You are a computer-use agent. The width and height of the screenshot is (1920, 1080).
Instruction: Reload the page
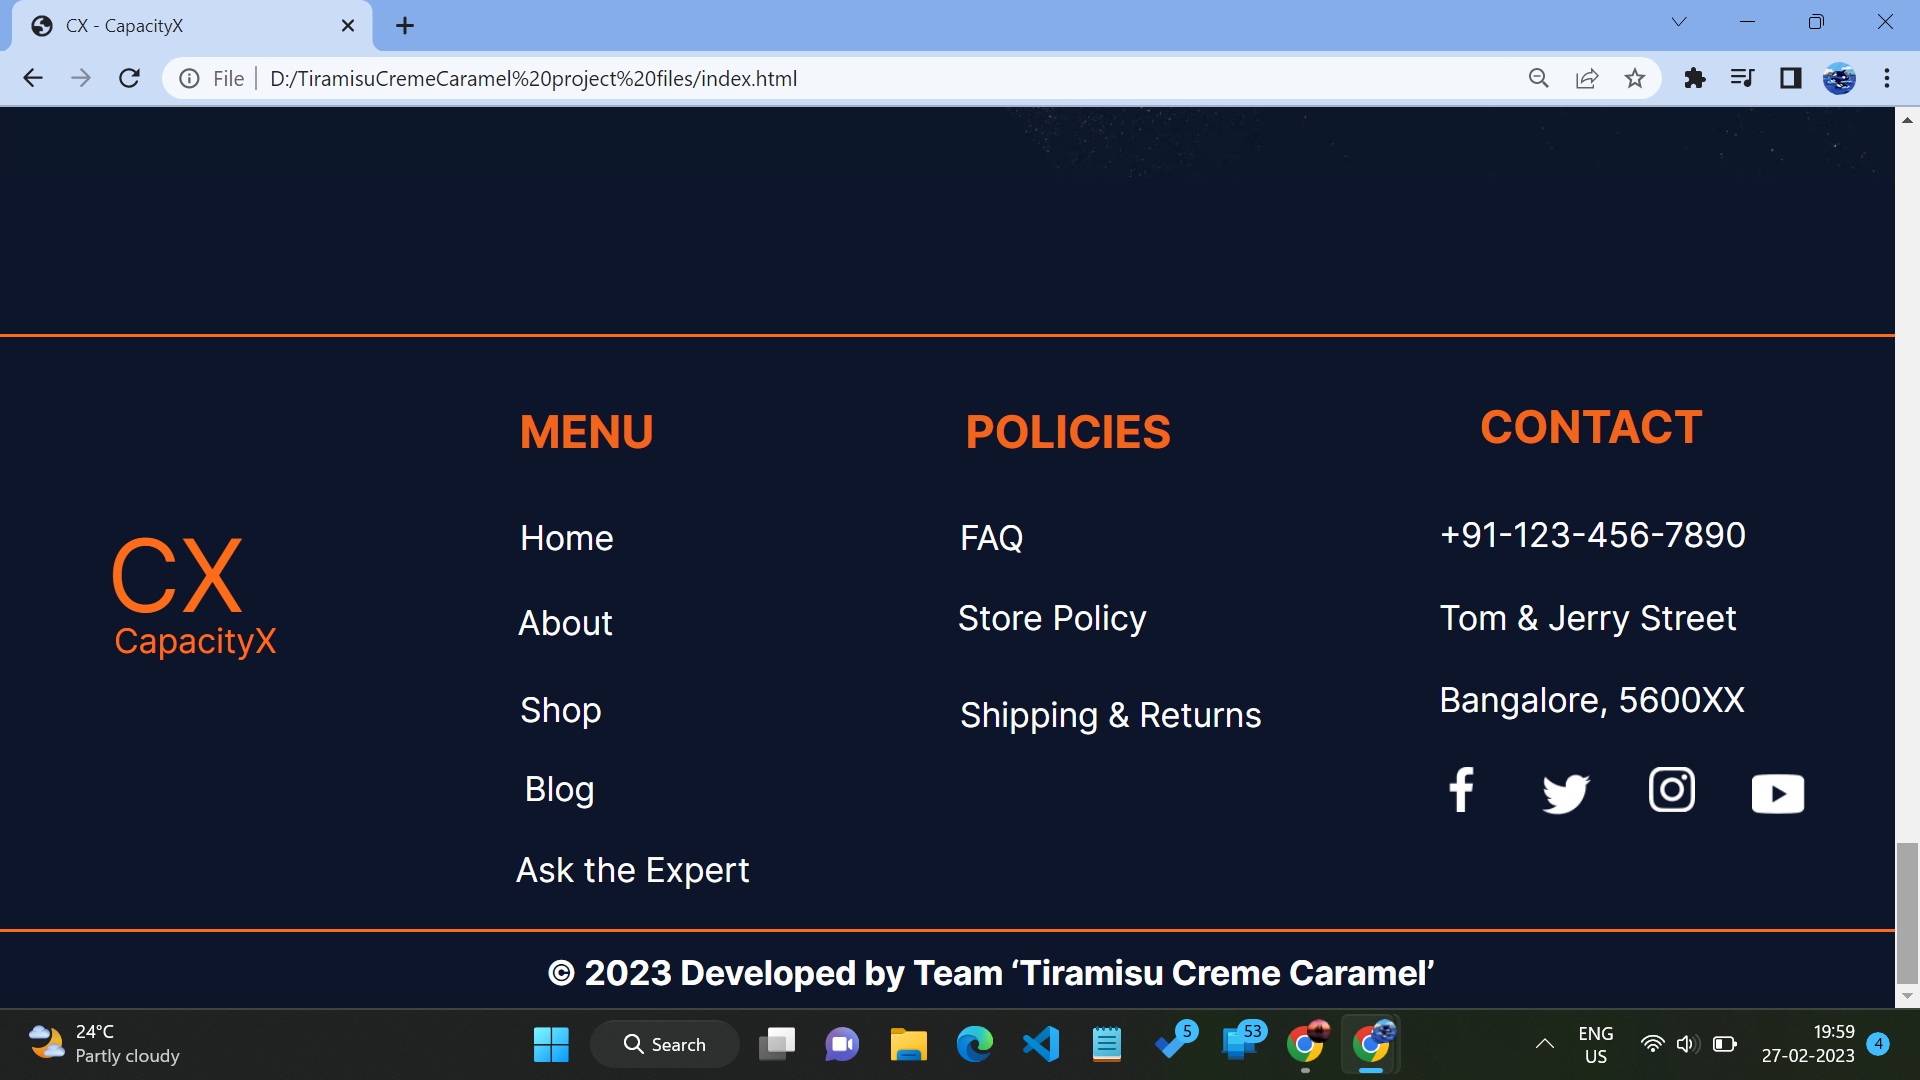[x=129, y=78]
